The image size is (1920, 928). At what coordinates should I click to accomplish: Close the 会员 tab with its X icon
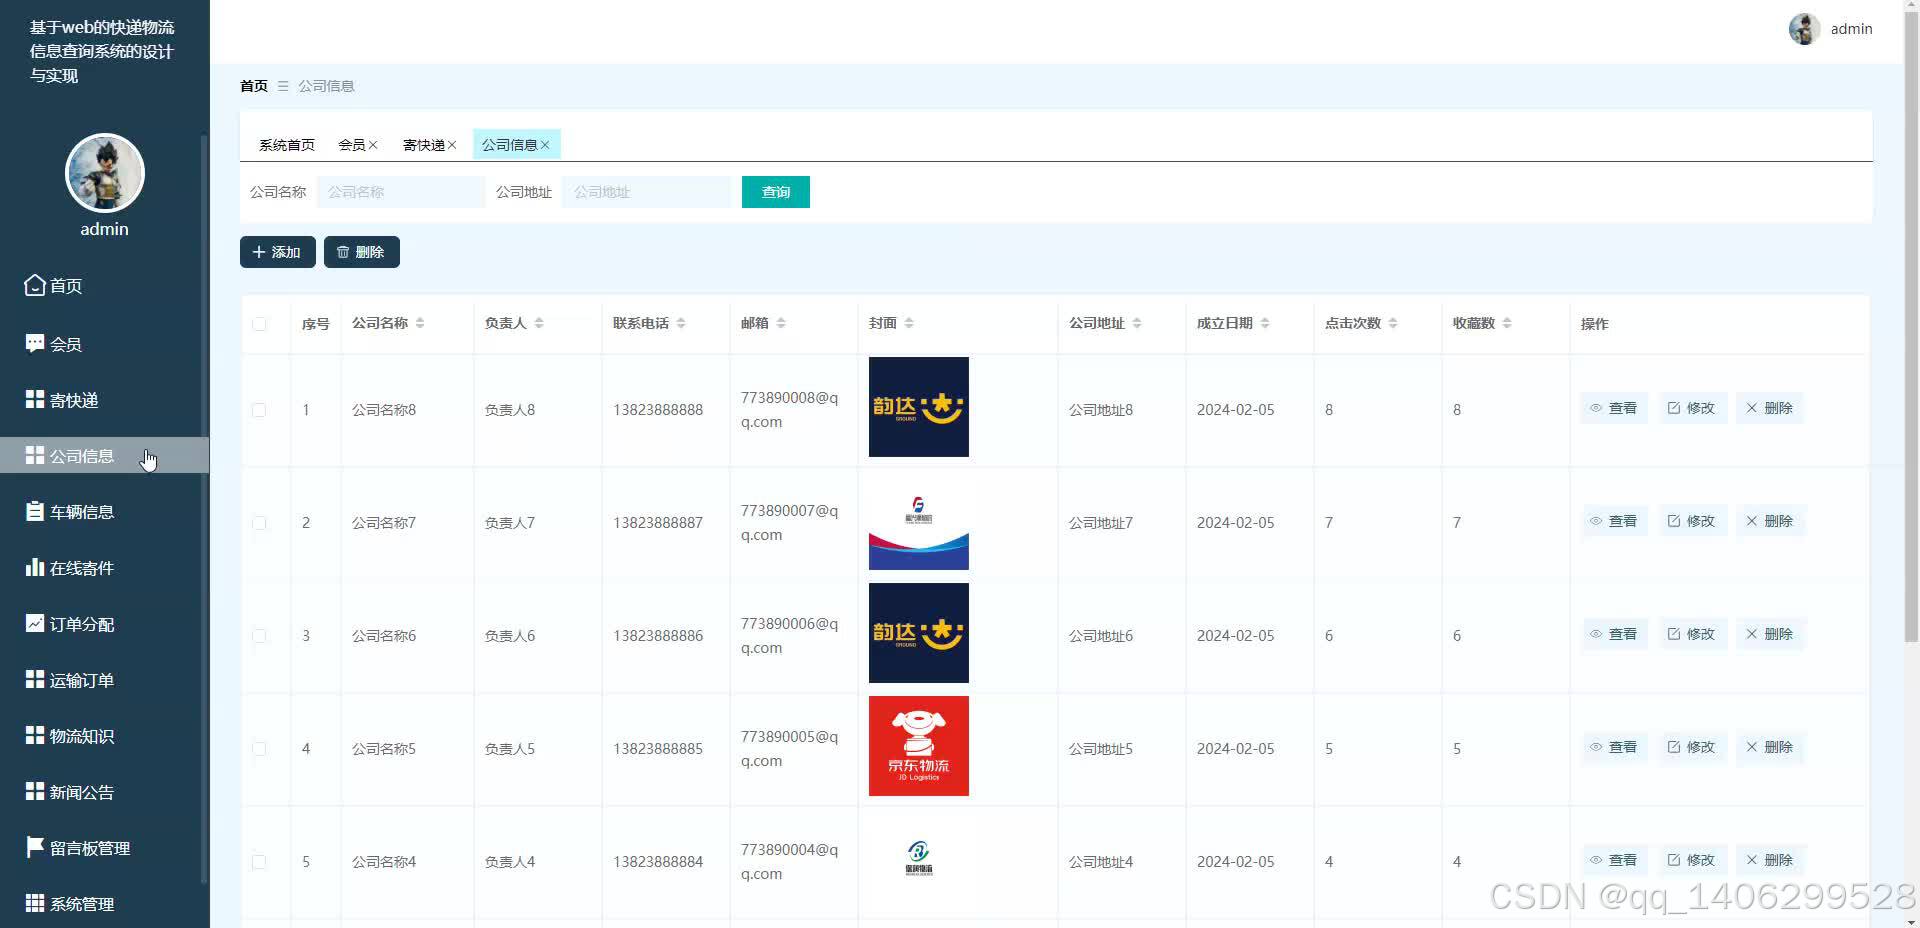click(x=373, y=145)
